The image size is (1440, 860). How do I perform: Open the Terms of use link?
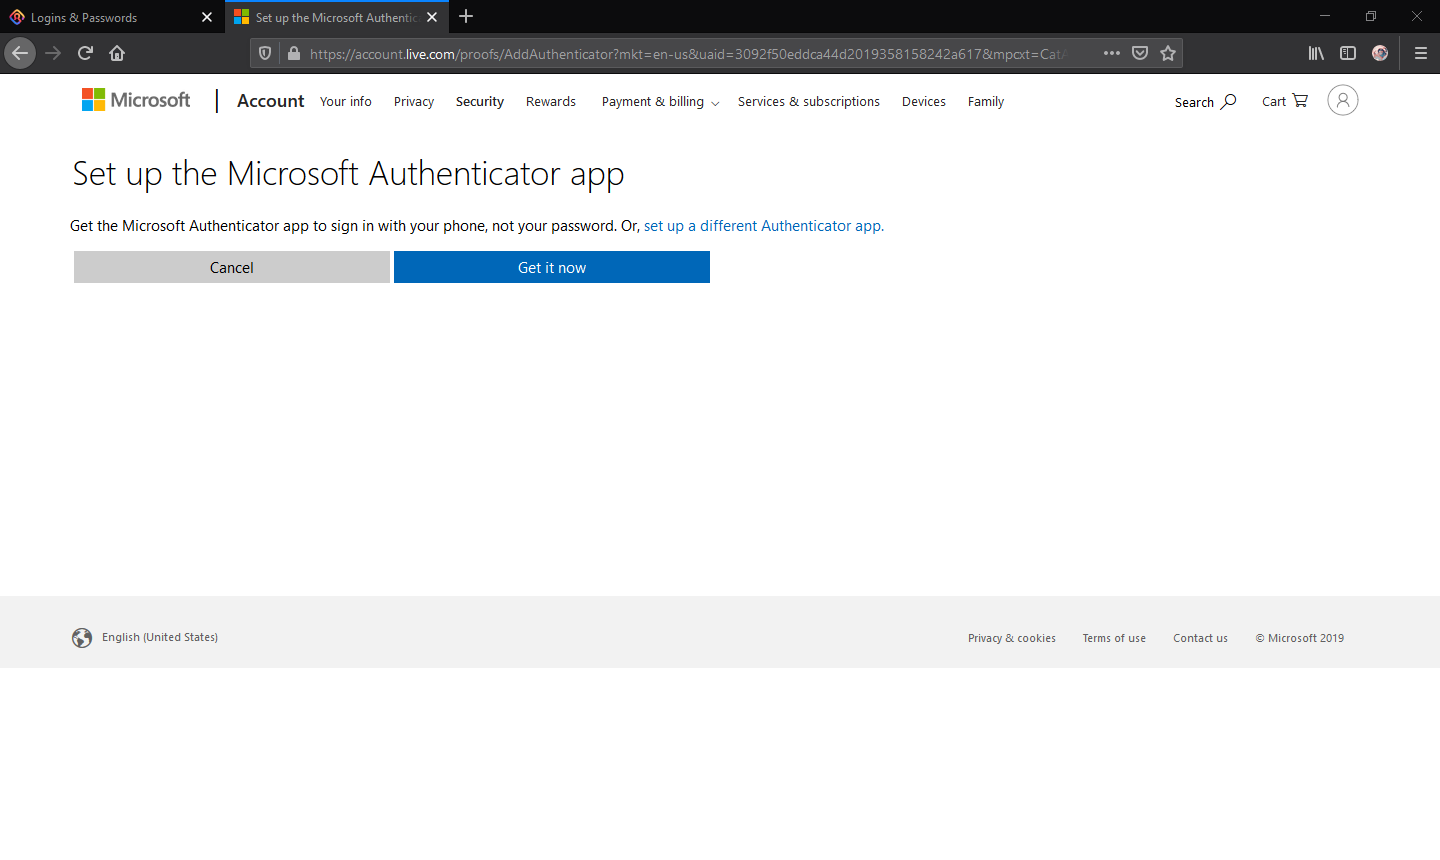tap(1114, 638)
